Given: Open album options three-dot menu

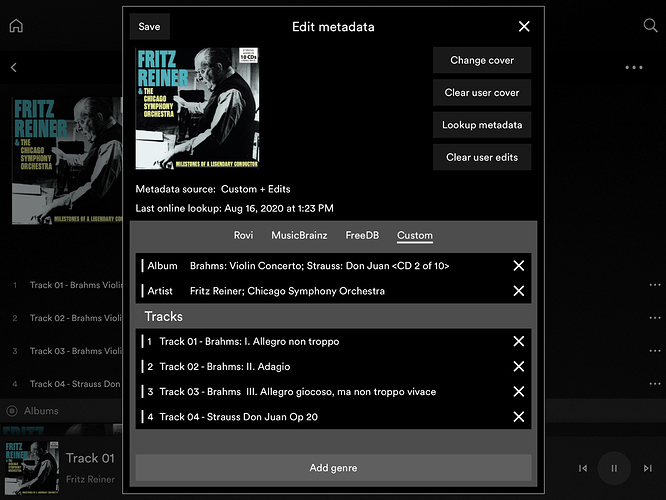Looking at the screenshot, I should point(634,67).
